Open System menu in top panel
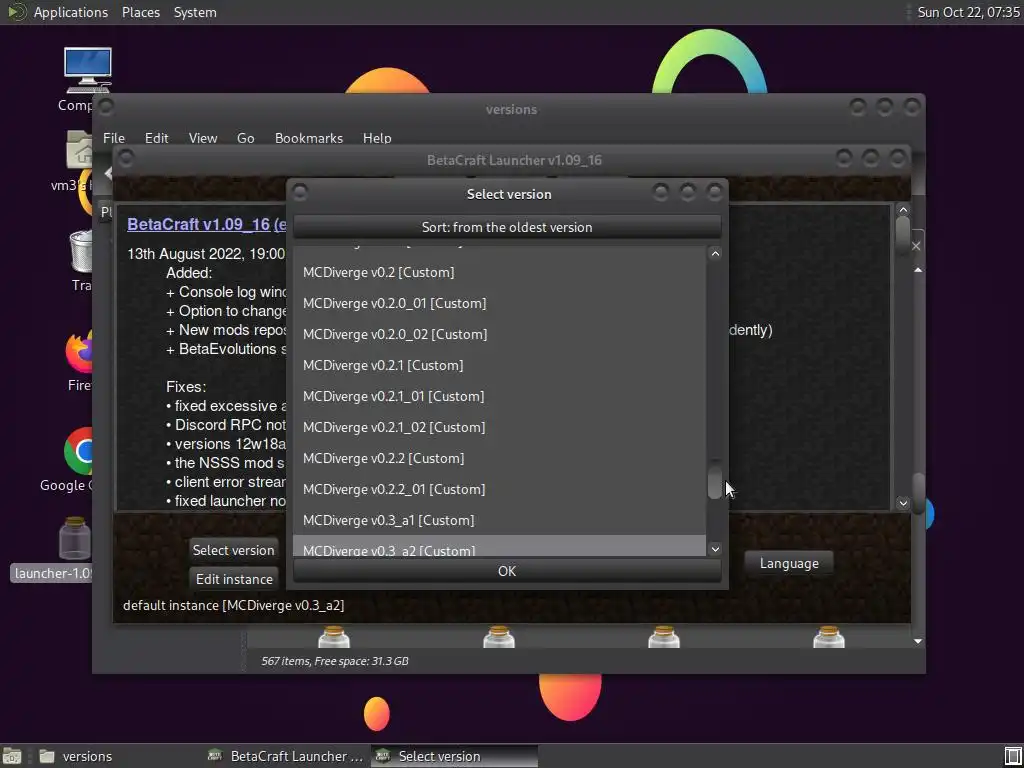Viewport: 1024px width, 768px height. 195,12
